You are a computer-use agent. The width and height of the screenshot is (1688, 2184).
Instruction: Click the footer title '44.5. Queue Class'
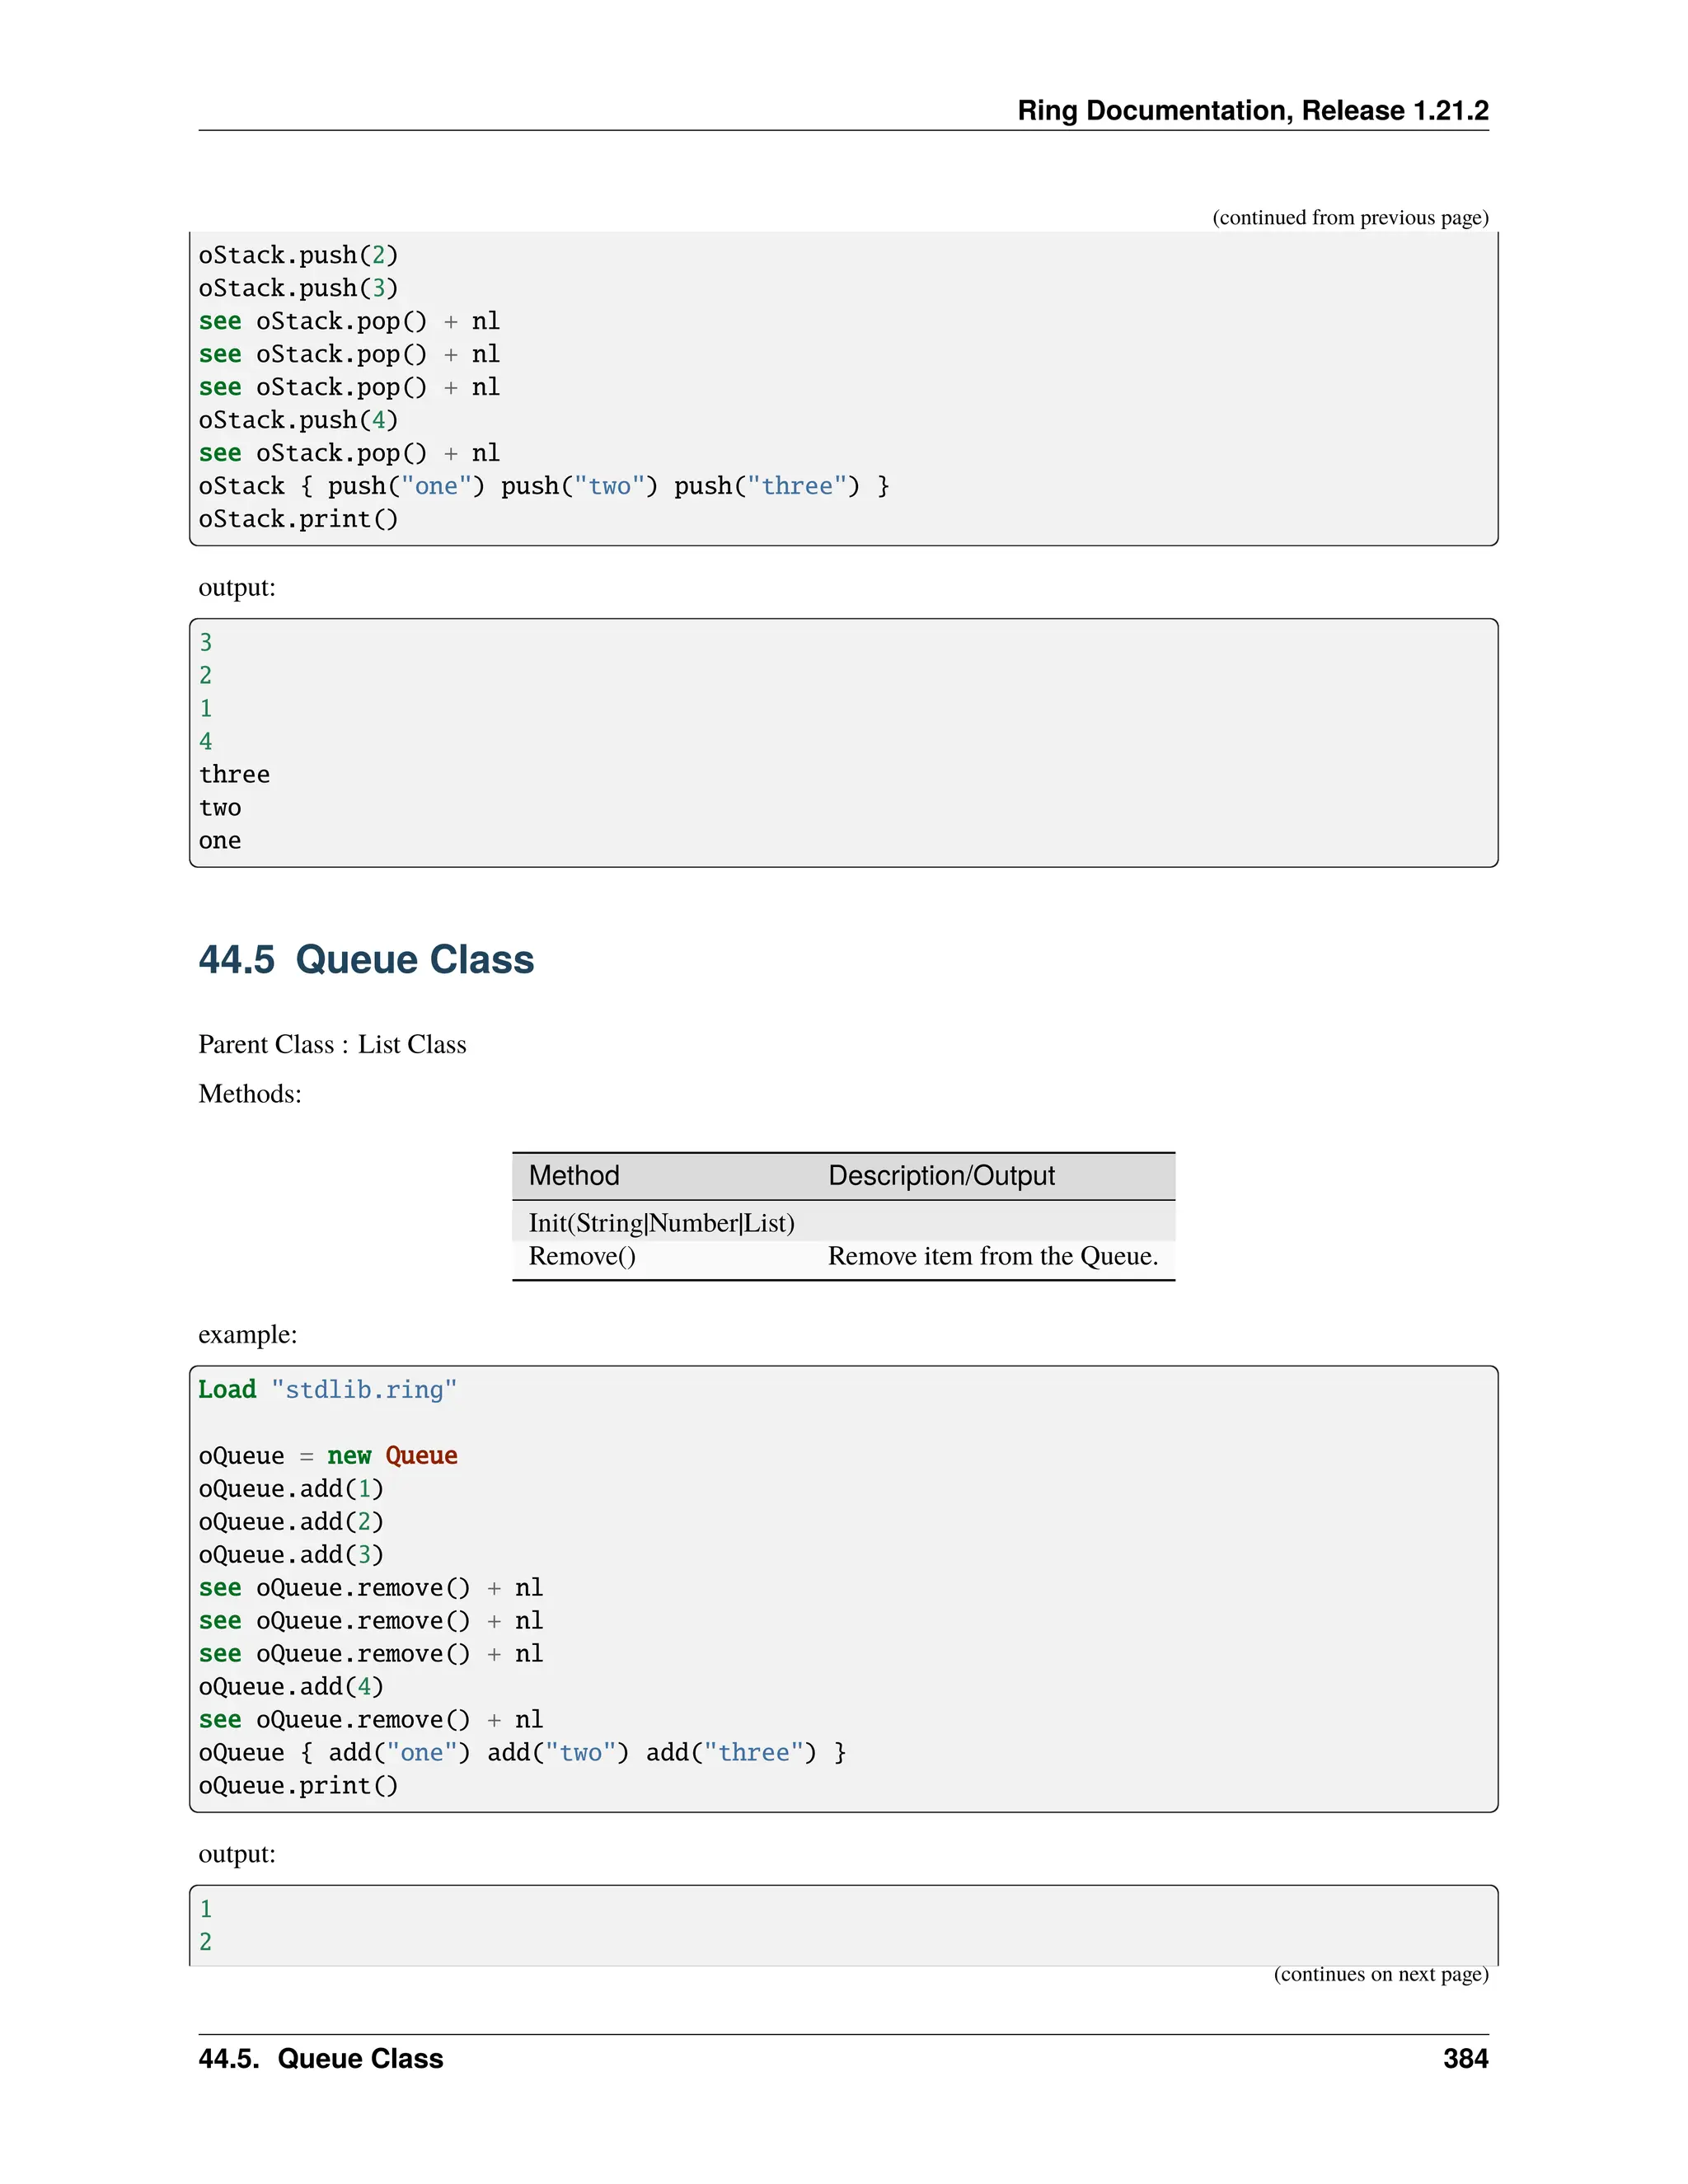[321, 2059]
